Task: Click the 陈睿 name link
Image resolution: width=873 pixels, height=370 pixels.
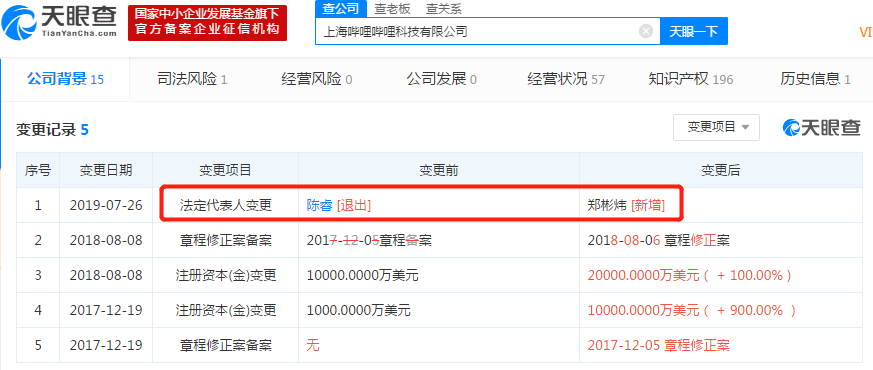Action: pos(319,205)
